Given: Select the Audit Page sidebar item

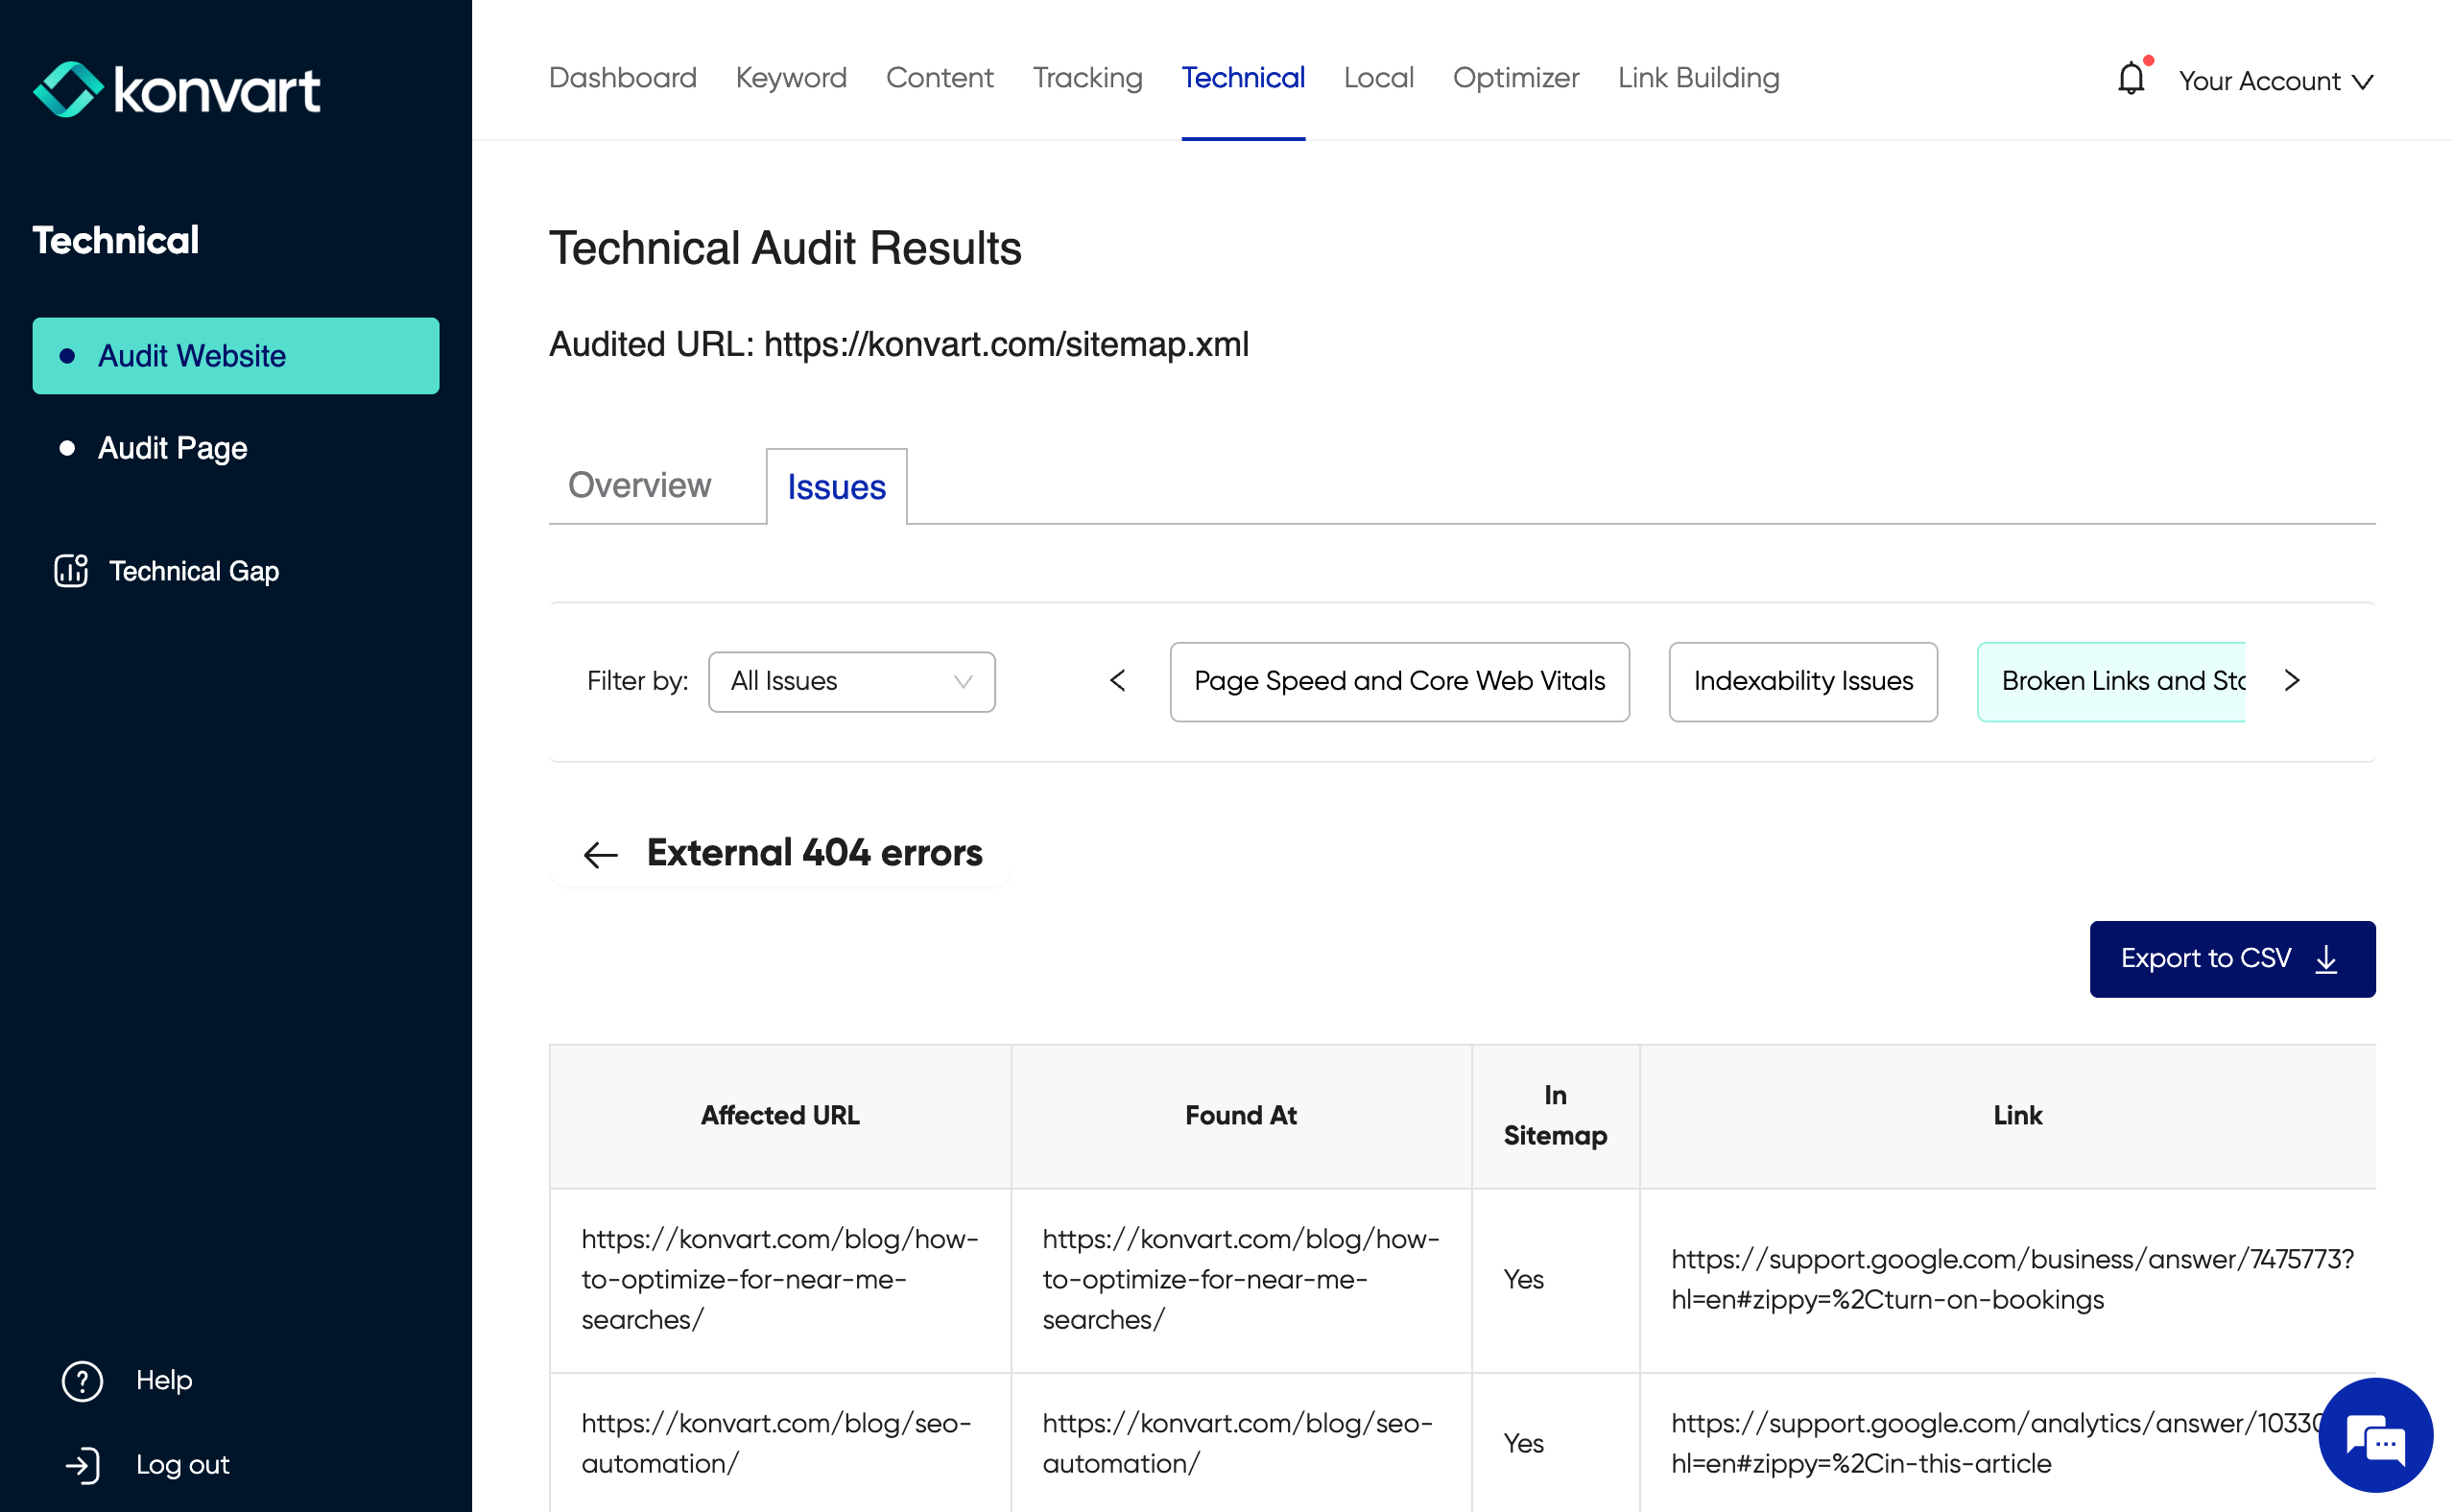Looking at the screenshot, I should click(172, 448).
